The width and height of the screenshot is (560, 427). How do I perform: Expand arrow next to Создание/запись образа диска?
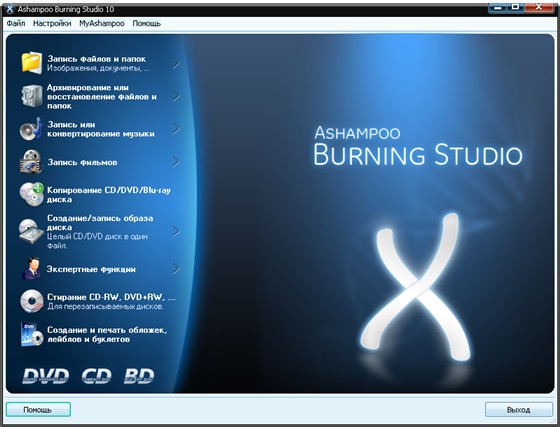pos(176,232)
